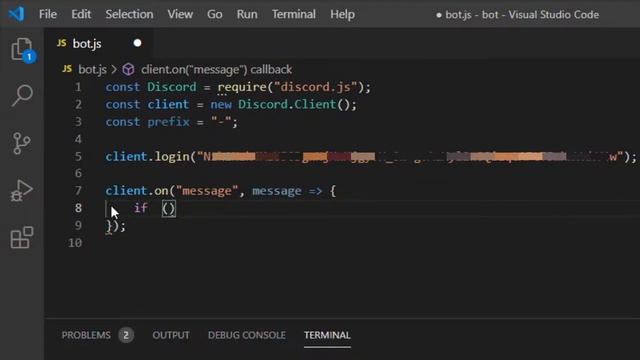Open the View menu
This screenshot has width=640, height=360.
click(x=180, y=14)
